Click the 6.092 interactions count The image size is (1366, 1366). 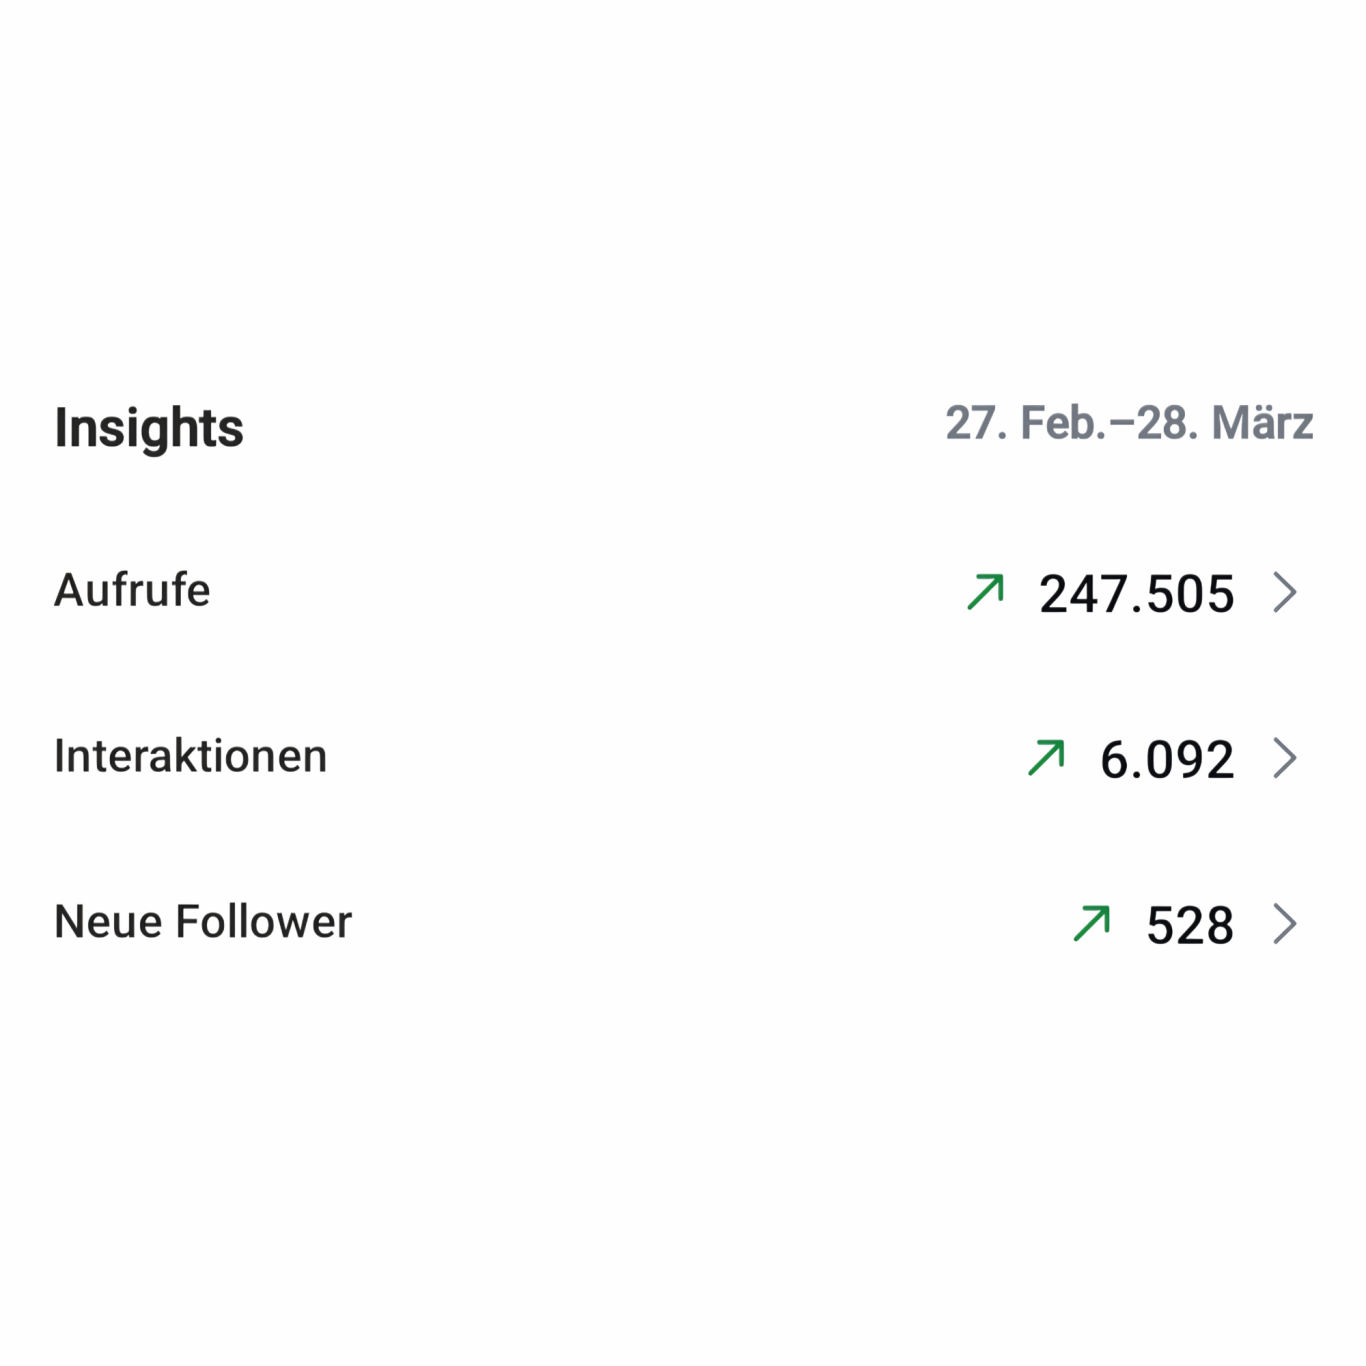point(1167,759)
